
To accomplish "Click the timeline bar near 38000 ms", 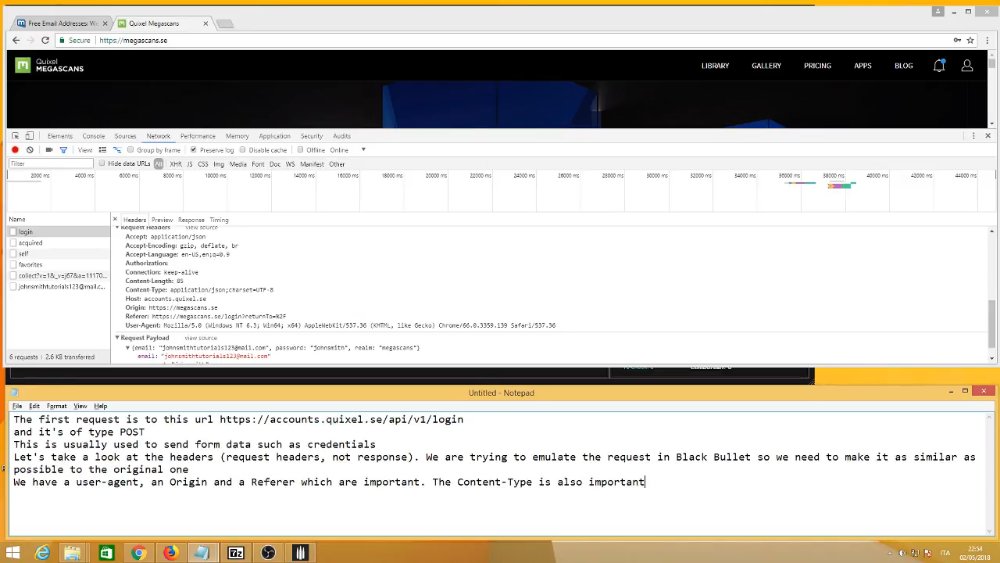I will coord(839,186).
